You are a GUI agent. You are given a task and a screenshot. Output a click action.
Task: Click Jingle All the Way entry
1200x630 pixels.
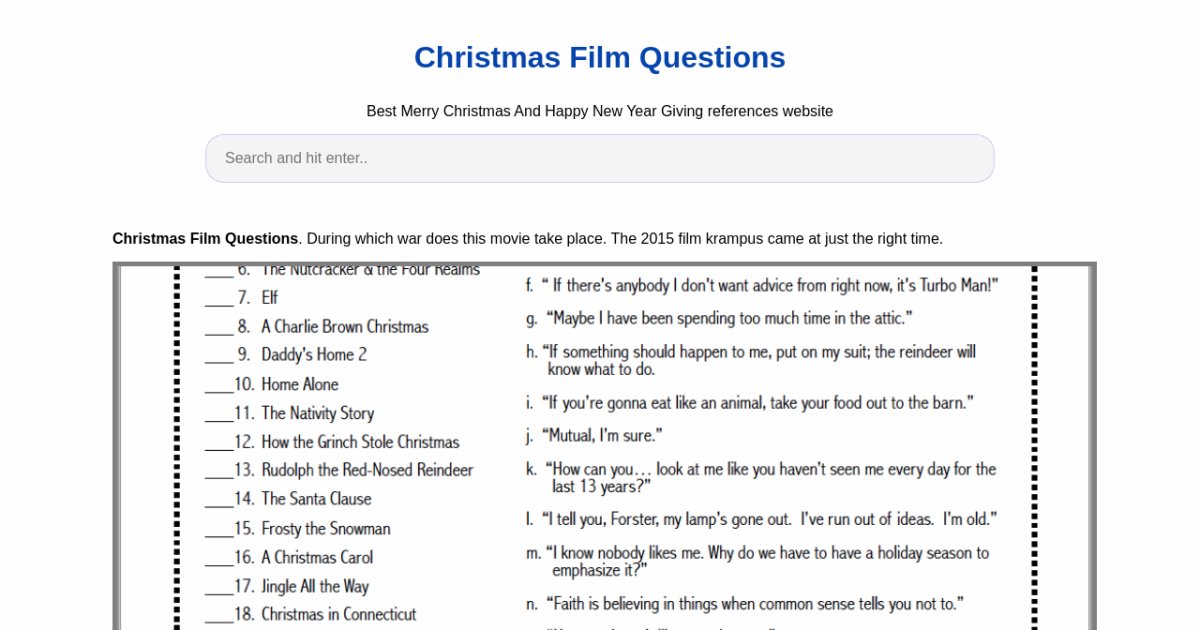coord(315,587)
